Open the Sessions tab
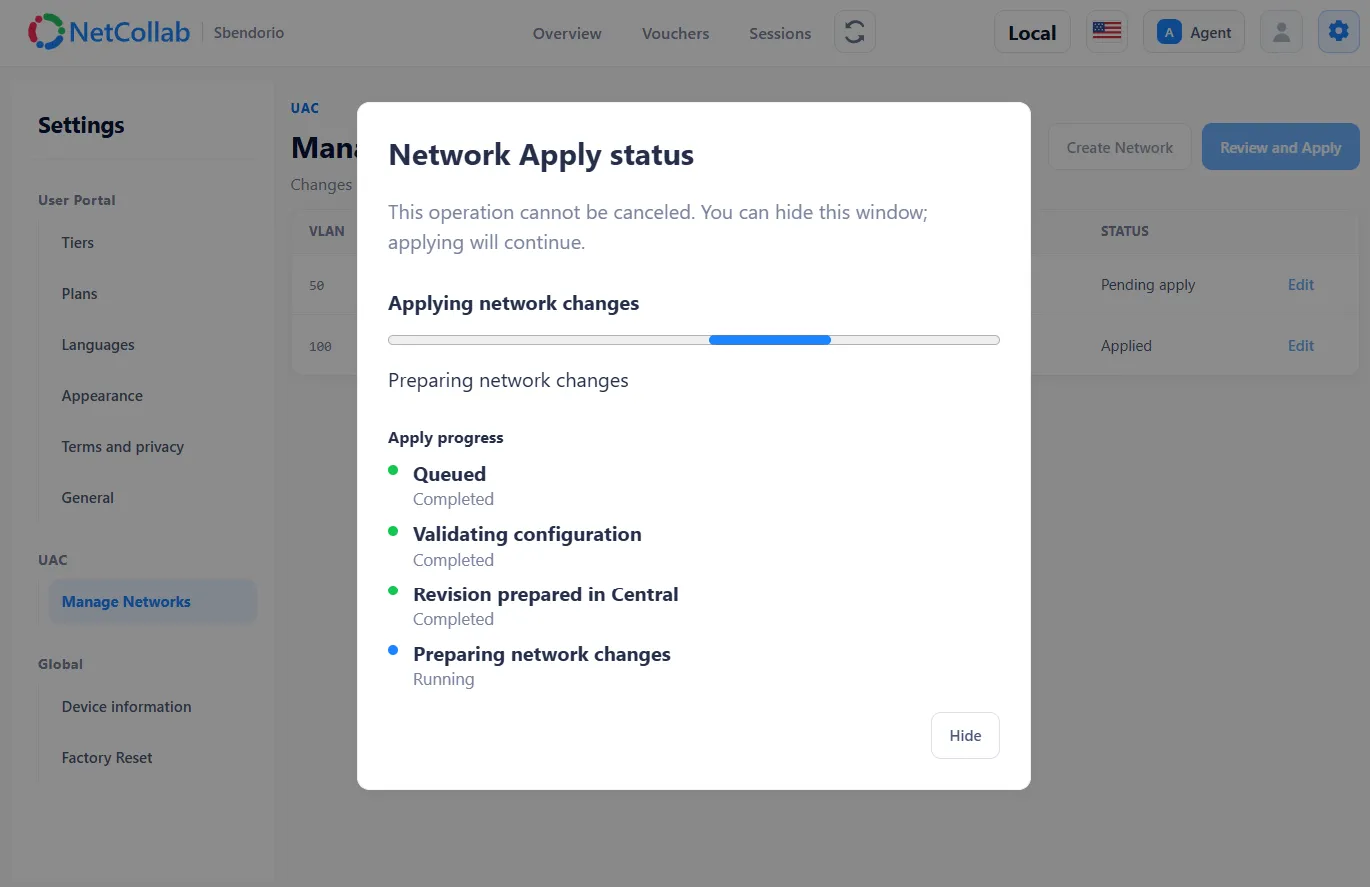This screenshot has width=1370, height=887. pos(780,33)
